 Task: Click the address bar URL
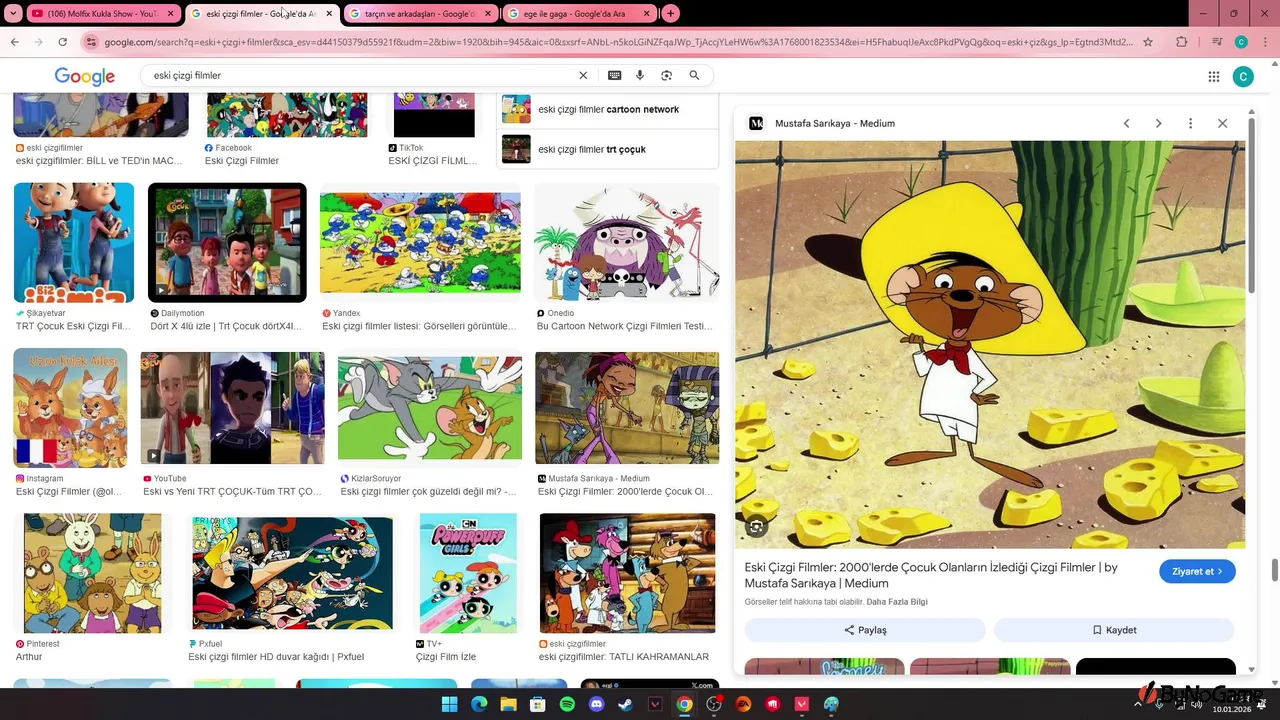(x=618, y=42)
